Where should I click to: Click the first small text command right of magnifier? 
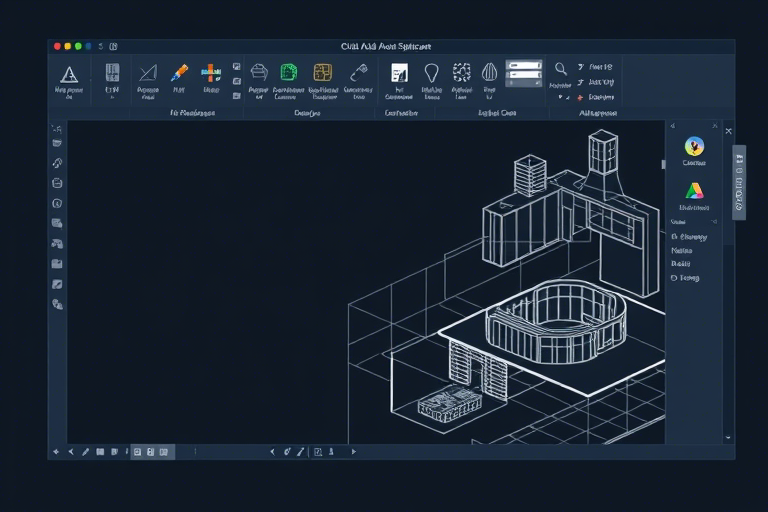click(595, 67)
